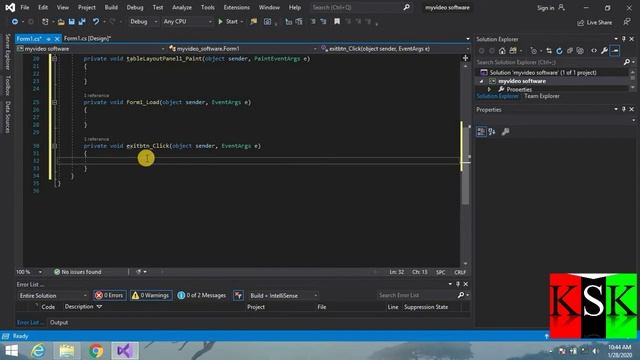Viewport: 640px width, 360px height.
Task: Open the Any CPU platform dropdown
Action: click(x=187, y=22)
